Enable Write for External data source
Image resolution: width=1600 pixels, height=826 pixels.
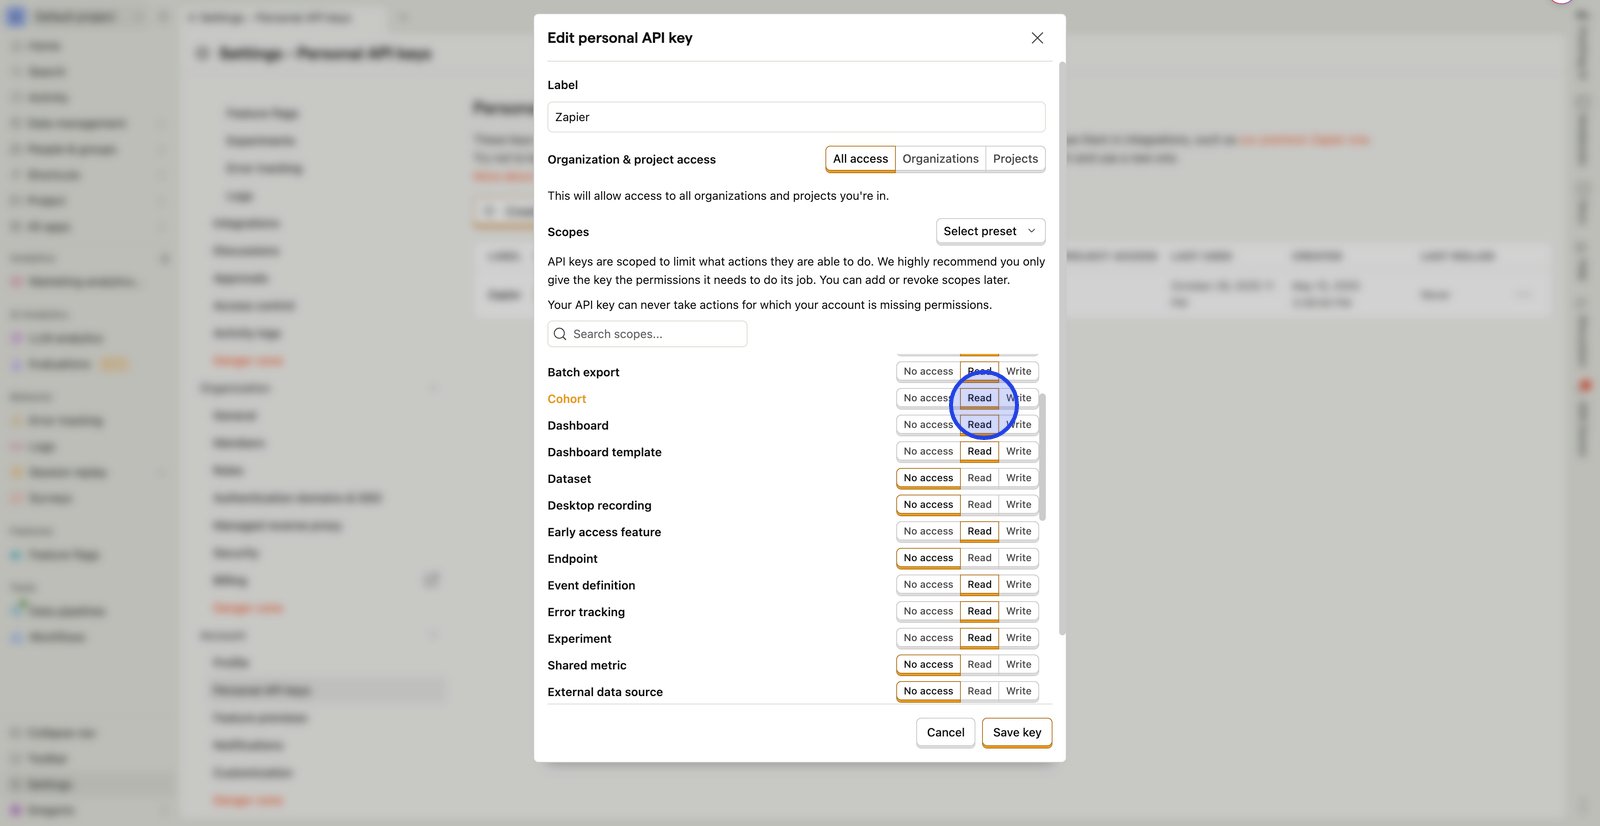[1018, 691]
